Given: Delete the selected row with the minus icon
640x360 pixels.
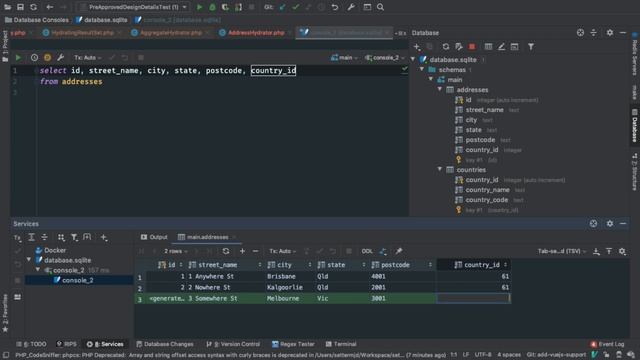Looking at the screenshot, I should point(256,251).
